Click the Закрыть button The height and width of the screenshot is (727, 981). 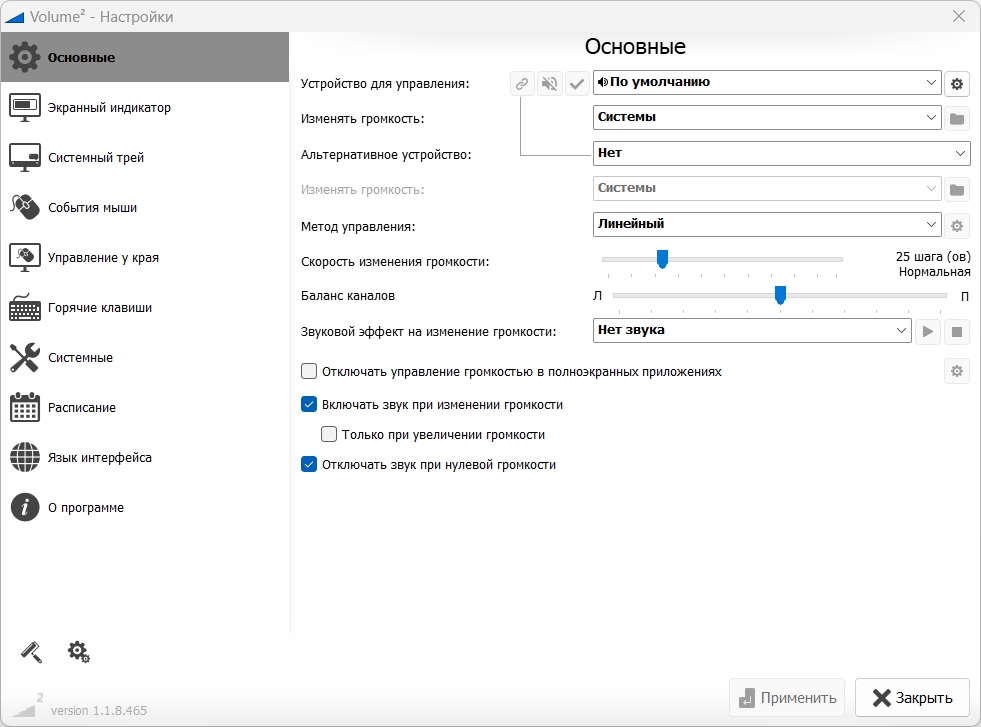tap(912, 698)
